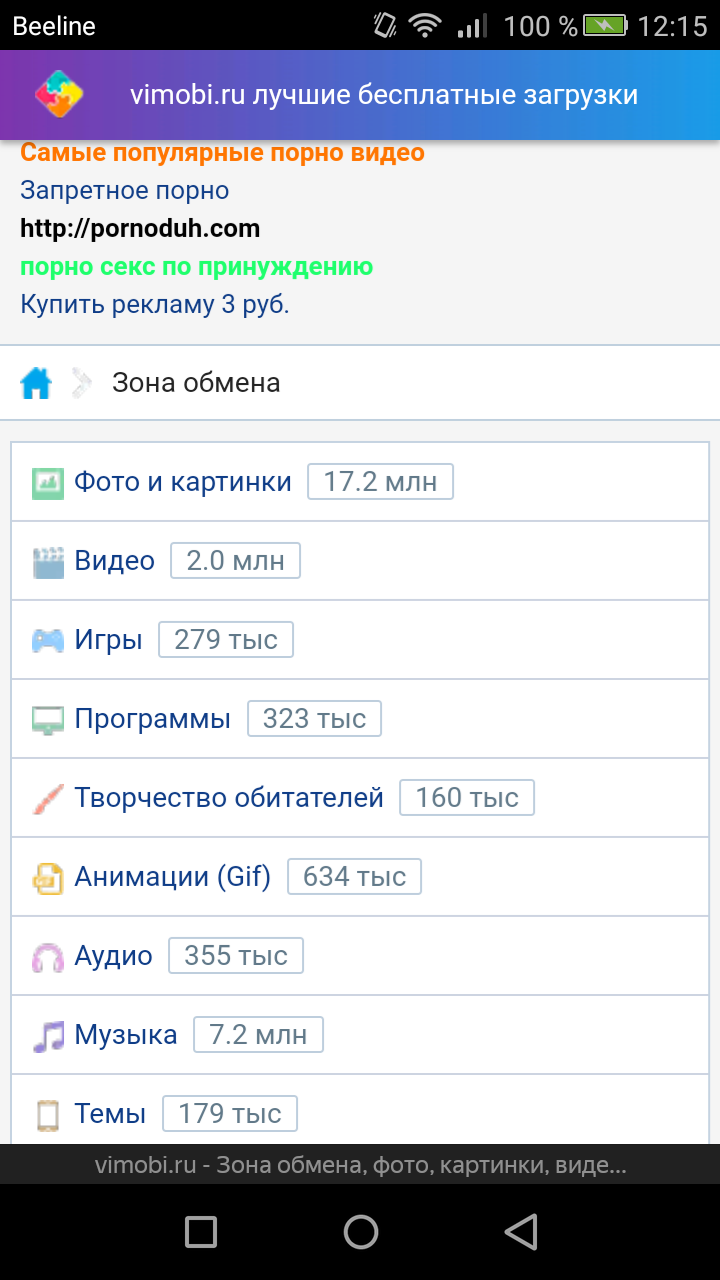The image size is (720, 1280).
Task: Click the monitor icon beside Программы
Action: coord(47,720)
